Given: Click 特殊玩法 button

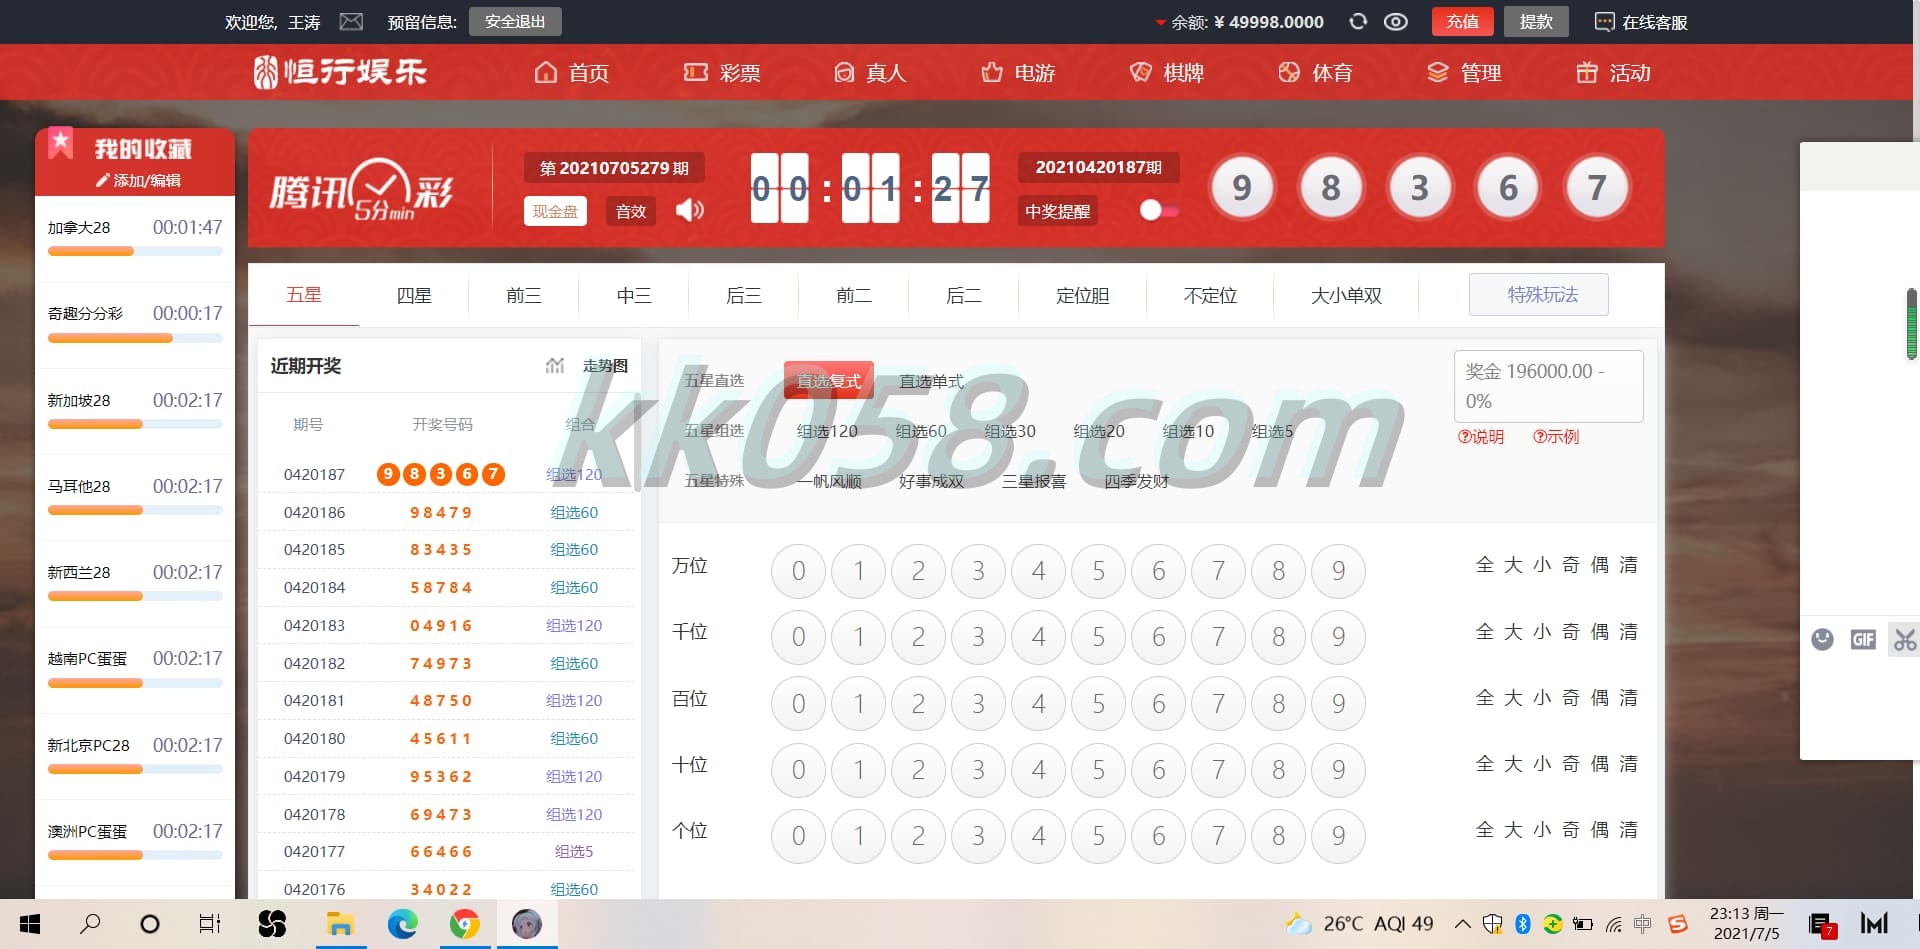Looking at the screenshot, I should [x=1539, y=294].
